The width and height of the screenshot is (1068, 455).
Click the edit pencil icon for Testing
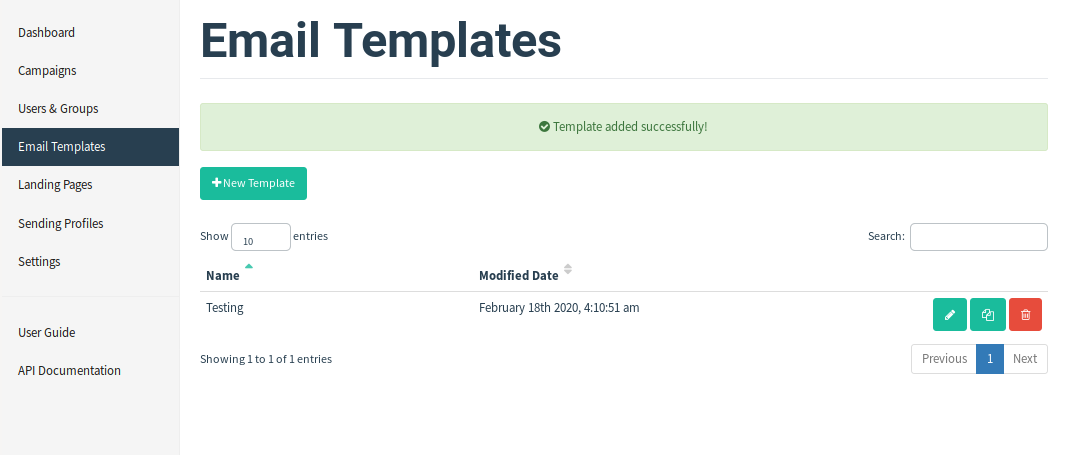pos(949,314)
